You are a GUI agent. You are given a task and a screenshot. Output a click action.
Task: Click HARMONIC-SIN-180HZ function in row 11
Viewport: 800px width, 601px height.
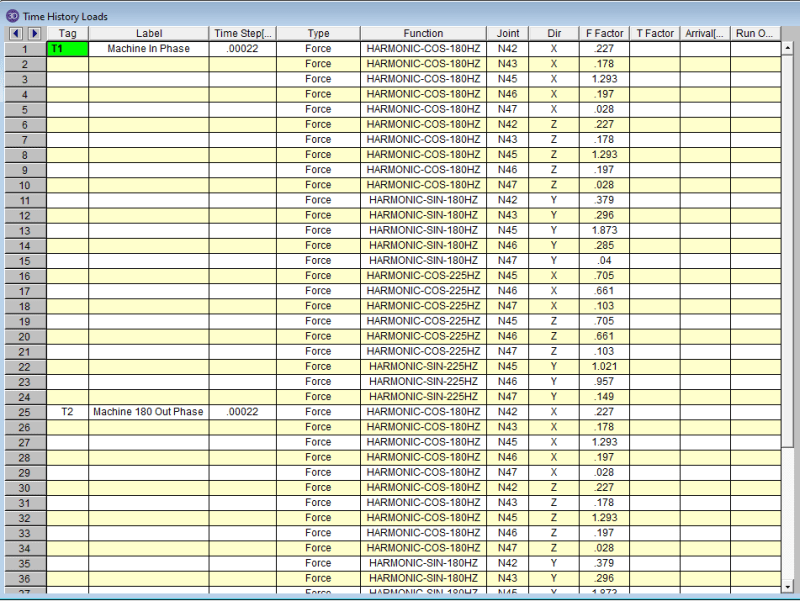tap(423, 200)
